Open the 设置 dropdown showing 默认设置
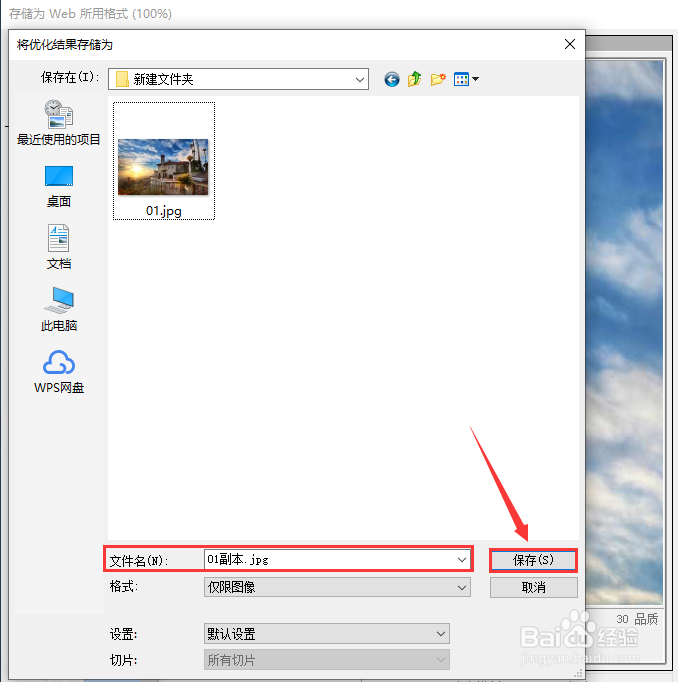678x682 pixels. point(327,634)
